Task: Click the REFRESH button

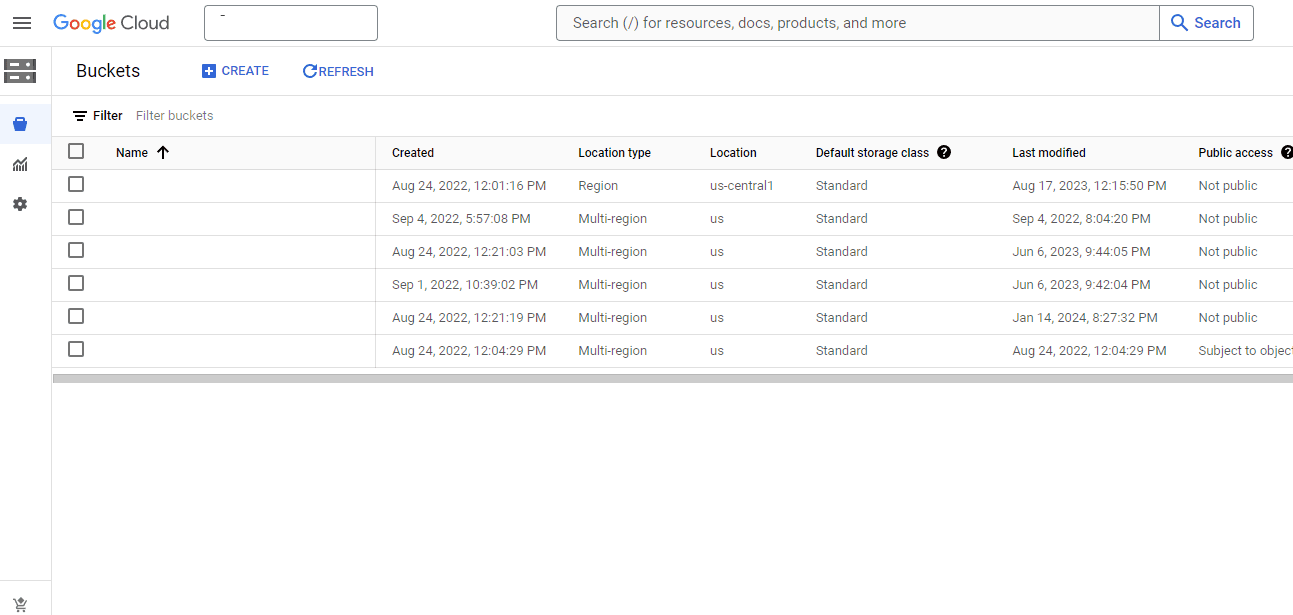Action: 338,71
